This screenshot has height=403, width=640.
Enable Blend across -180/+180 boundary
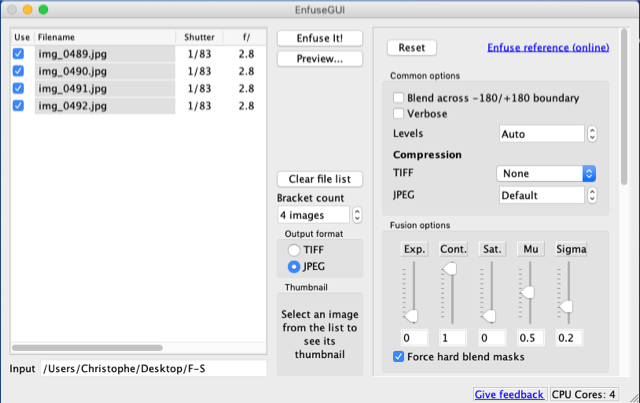point(400,98)
